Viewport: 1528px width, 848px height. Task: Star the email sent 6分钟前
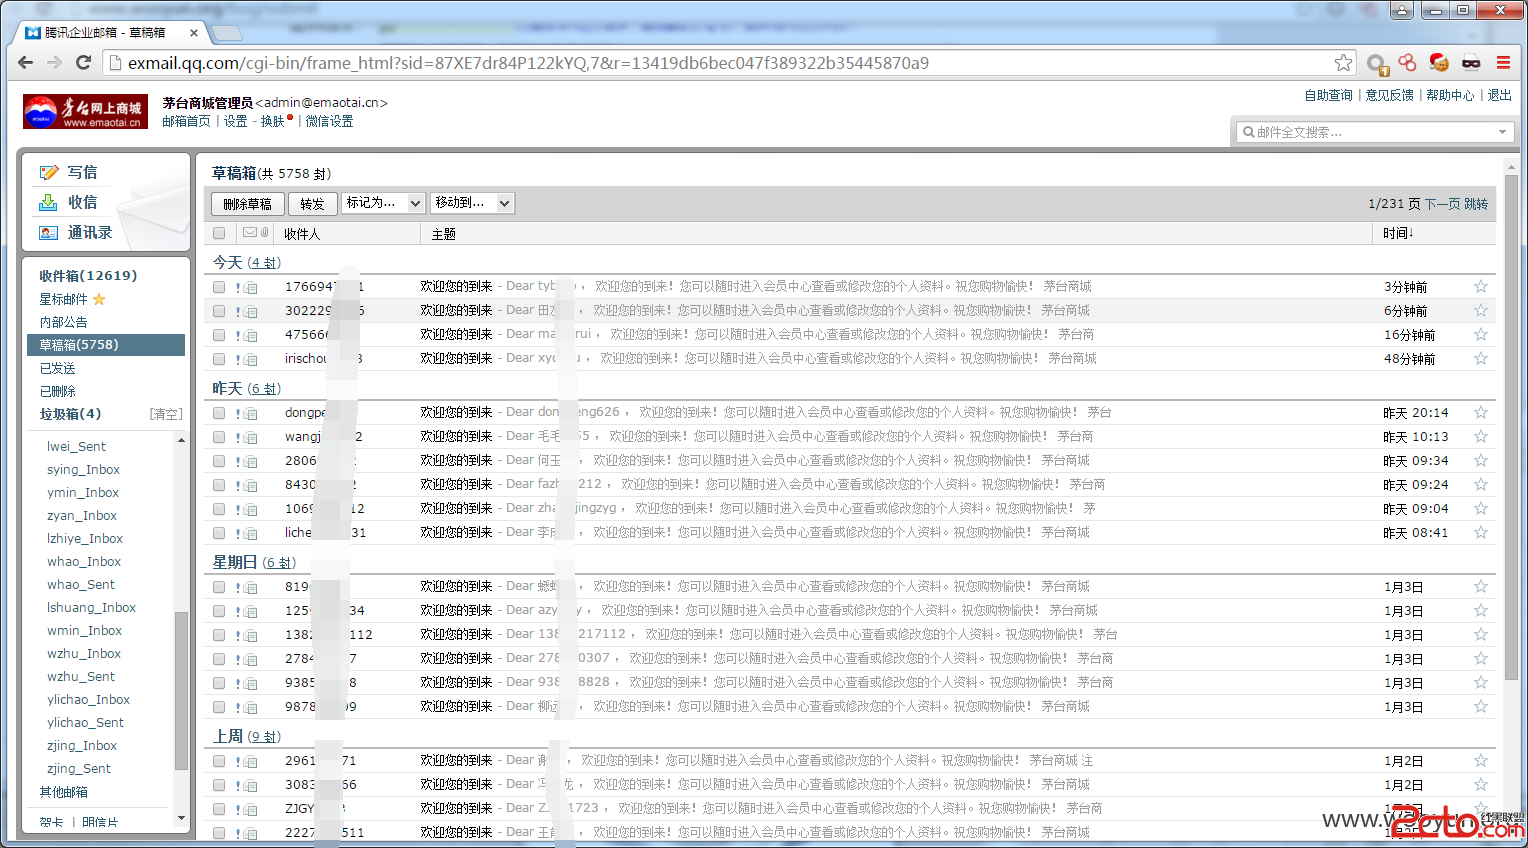coord(1481,311)
